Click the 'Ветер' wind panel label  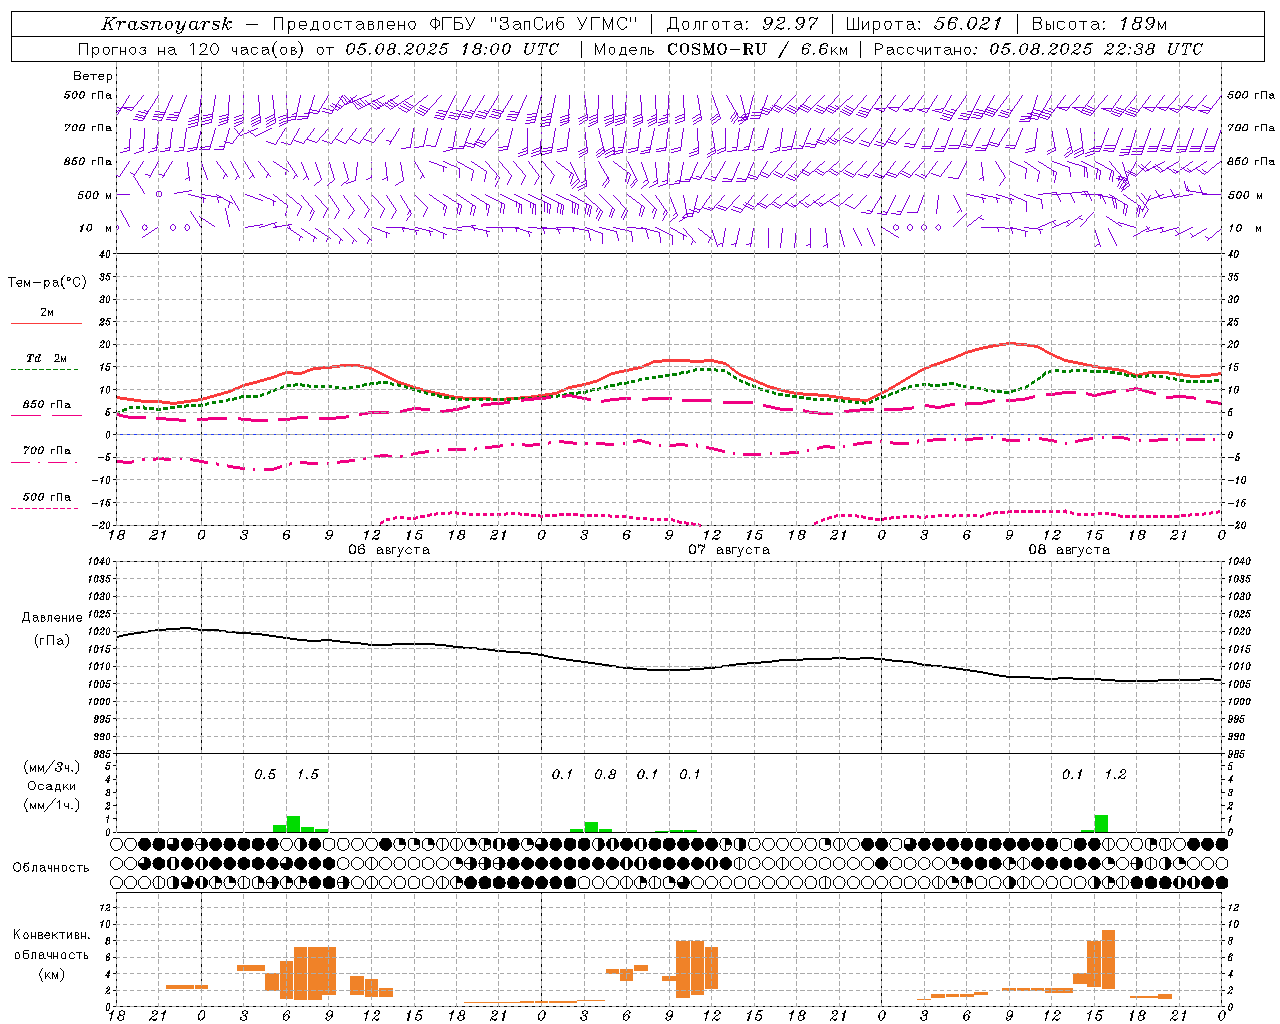(x=93, y=76)
